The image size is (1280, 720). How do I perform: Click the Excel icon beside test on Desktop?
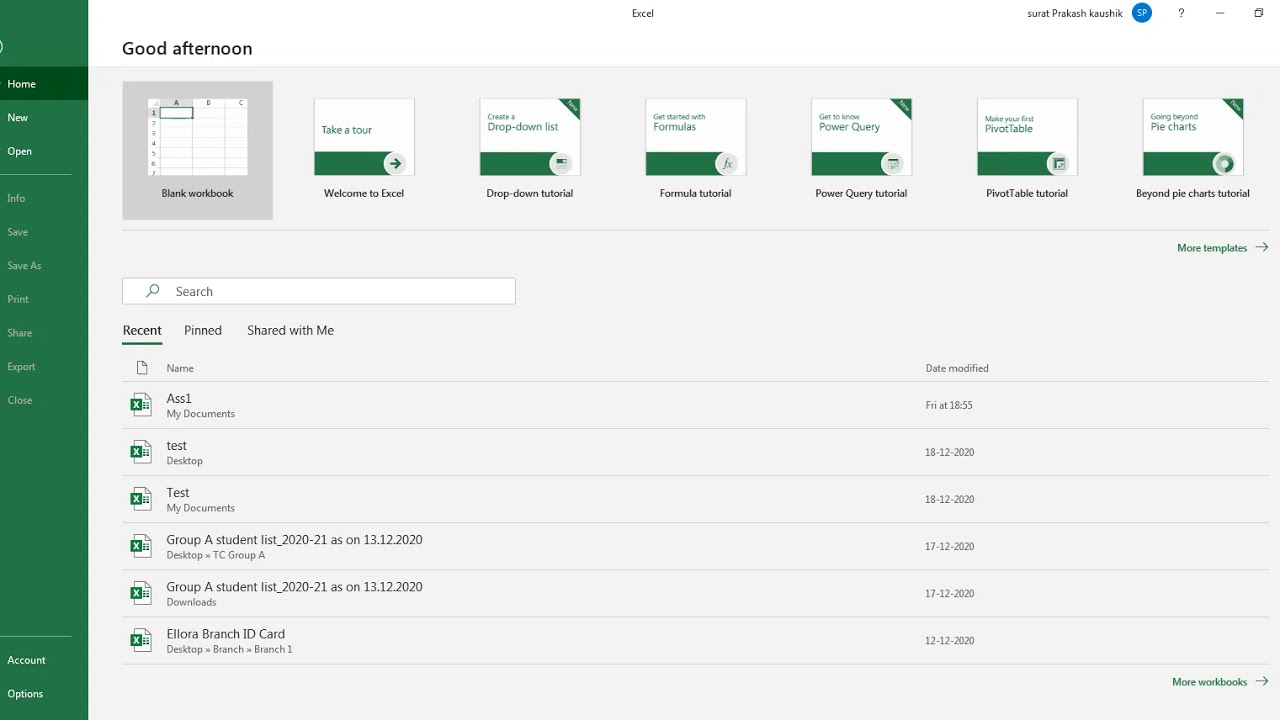[141, 452]
